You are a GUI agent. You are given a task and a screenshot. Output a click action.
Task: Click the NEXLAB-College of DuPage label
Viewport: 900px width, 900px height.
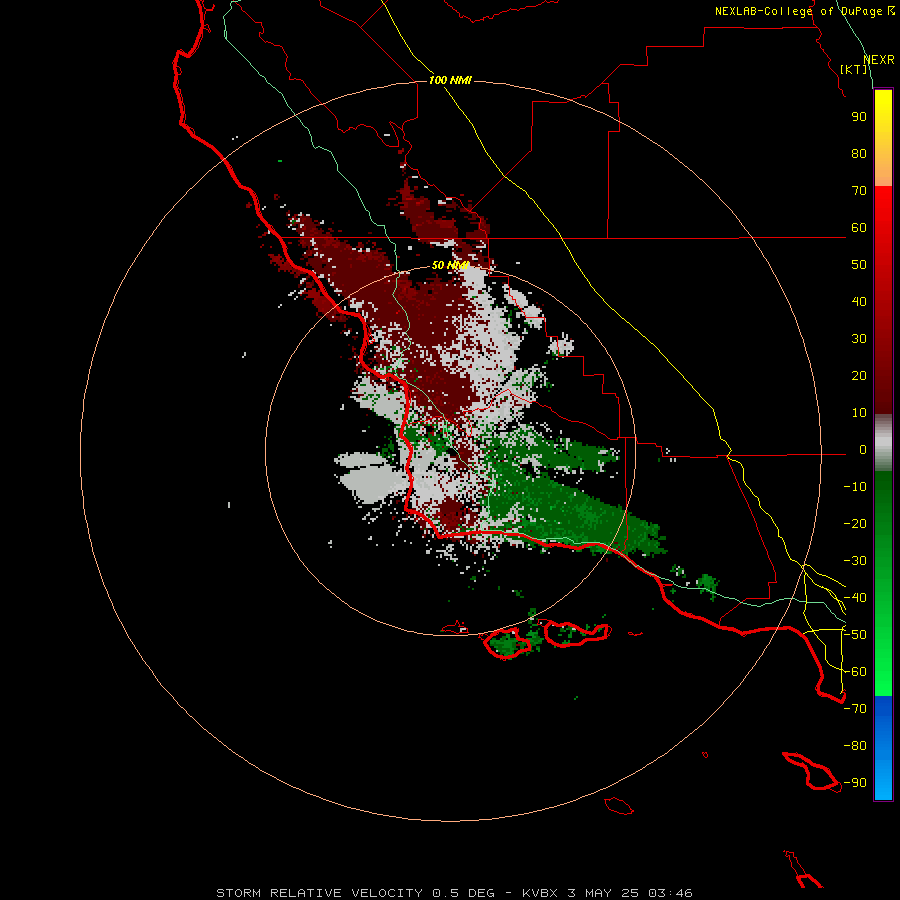pyautogui.click(x=804, y=11)
